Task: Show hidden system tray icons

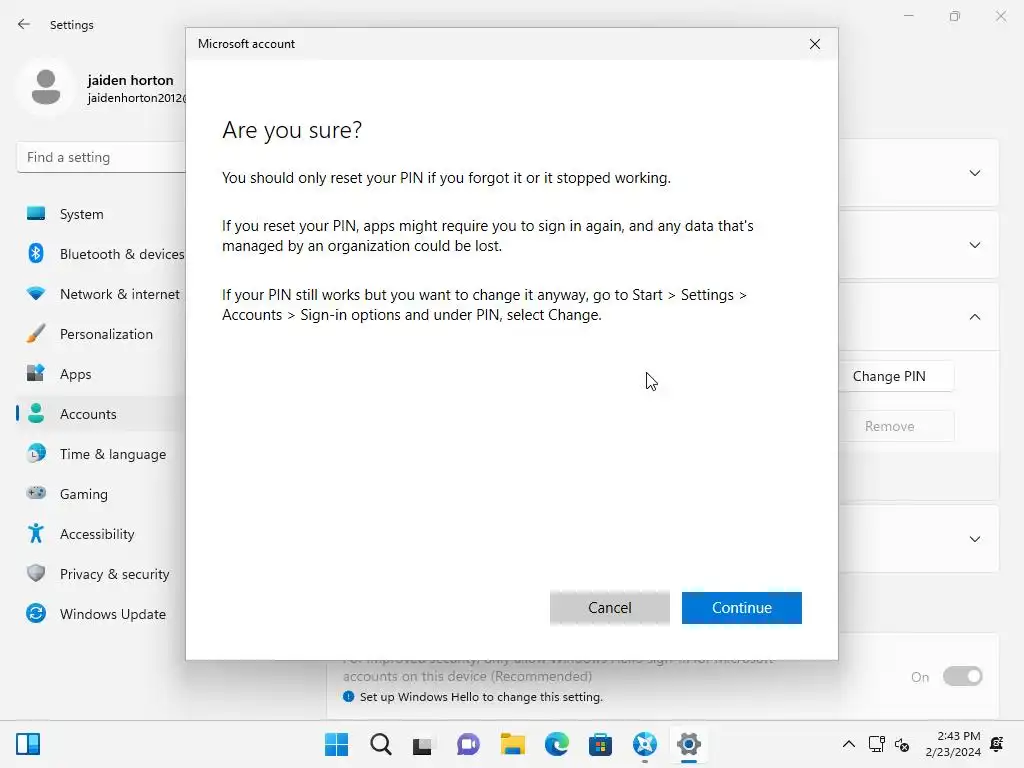Action: [848, 744]
